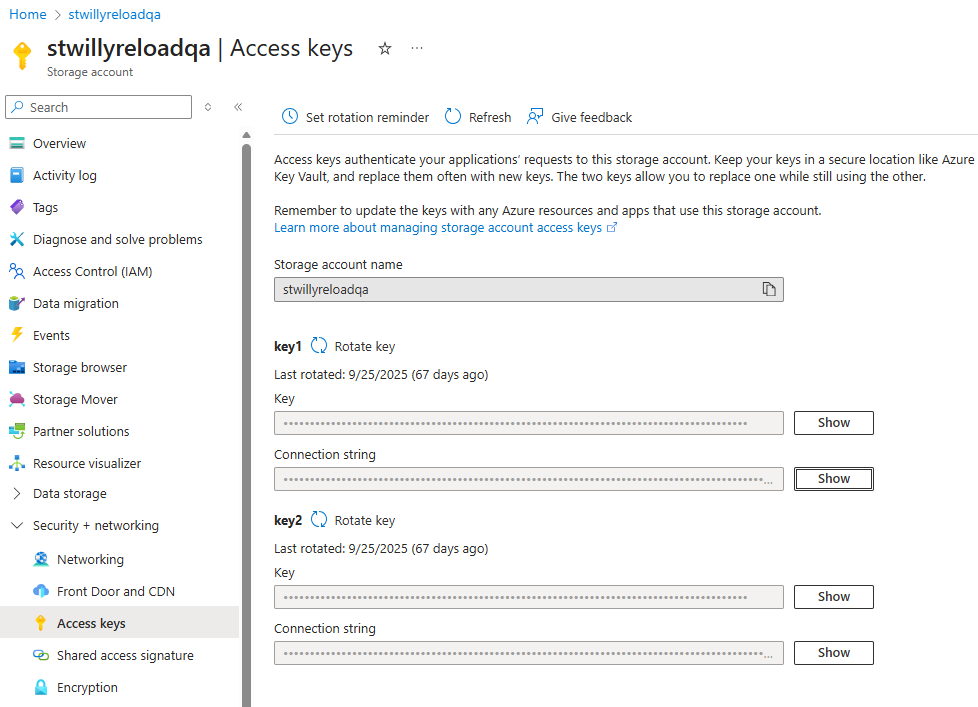
Task: Navigate to Home breadcrumb link
Action: 28,14
